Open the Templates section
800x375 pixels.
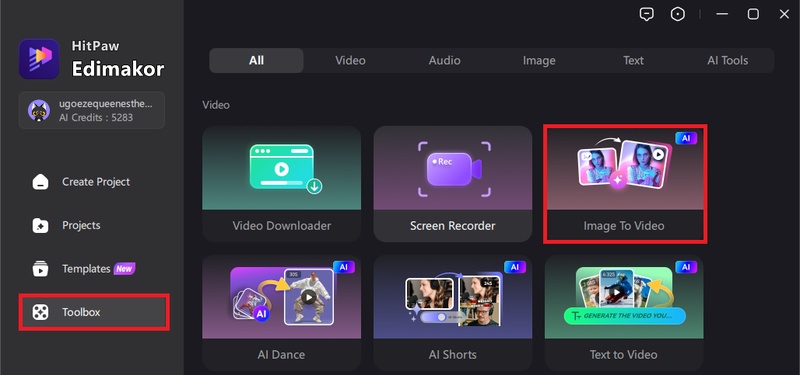(92, 269)
